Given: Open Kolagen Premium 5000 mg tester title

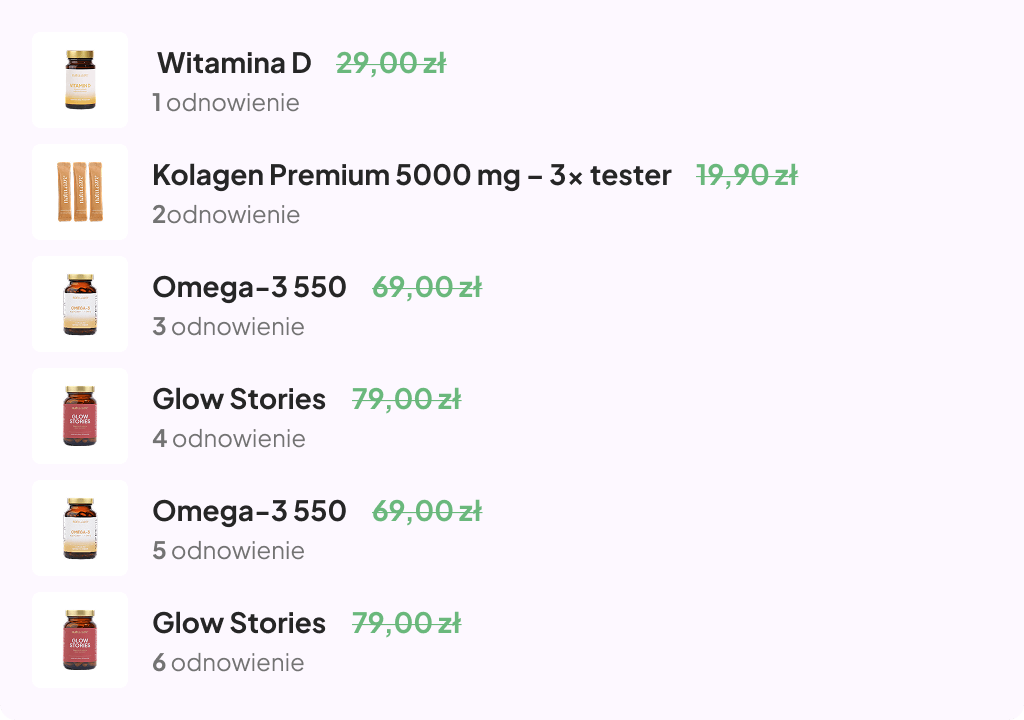Looking at the screenshot, I should [x=411, y=176].
